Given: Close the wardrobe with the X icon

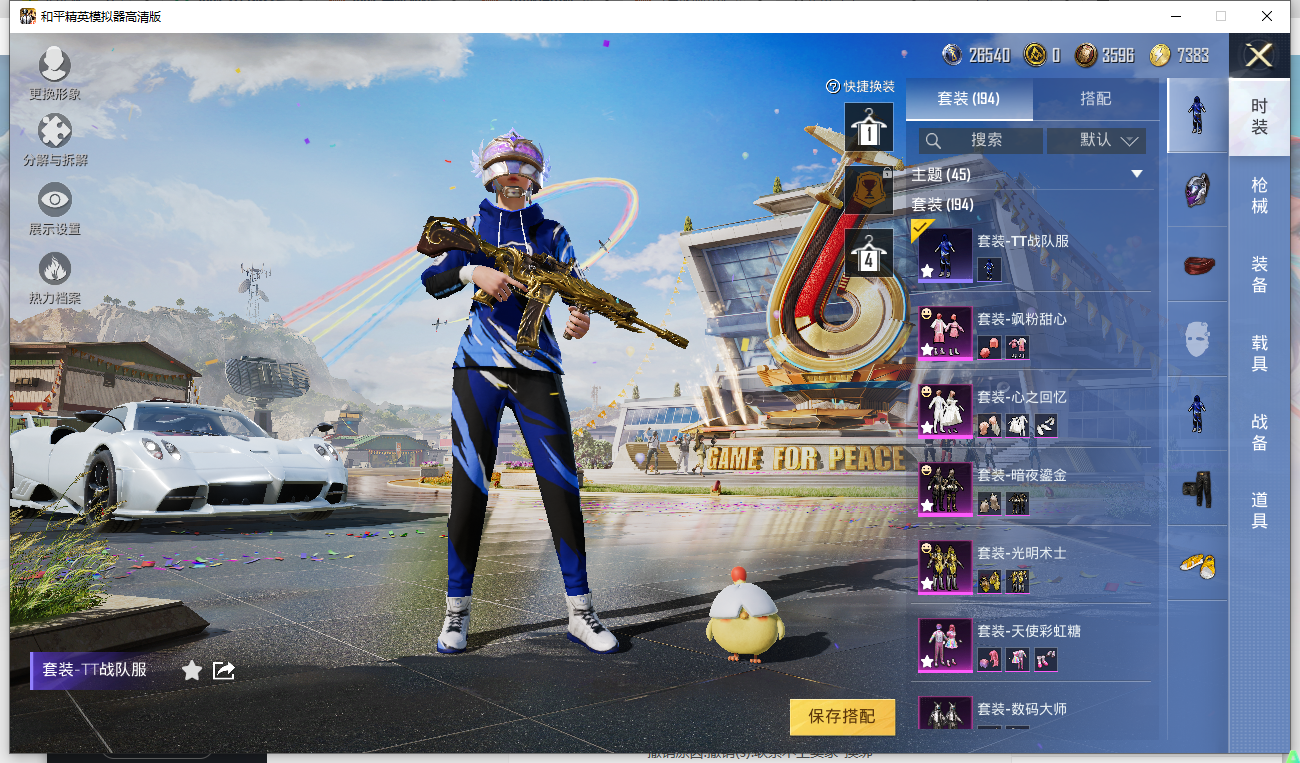Looking at the screenshot, I should tap(1259, 55).
